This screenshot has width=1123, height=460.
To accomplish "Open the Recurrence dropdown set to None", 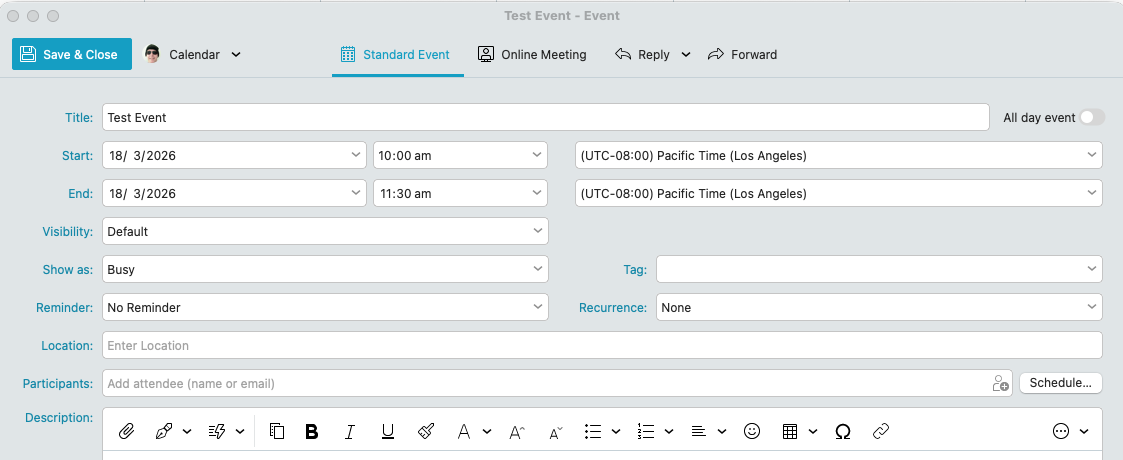I will 878,308.
